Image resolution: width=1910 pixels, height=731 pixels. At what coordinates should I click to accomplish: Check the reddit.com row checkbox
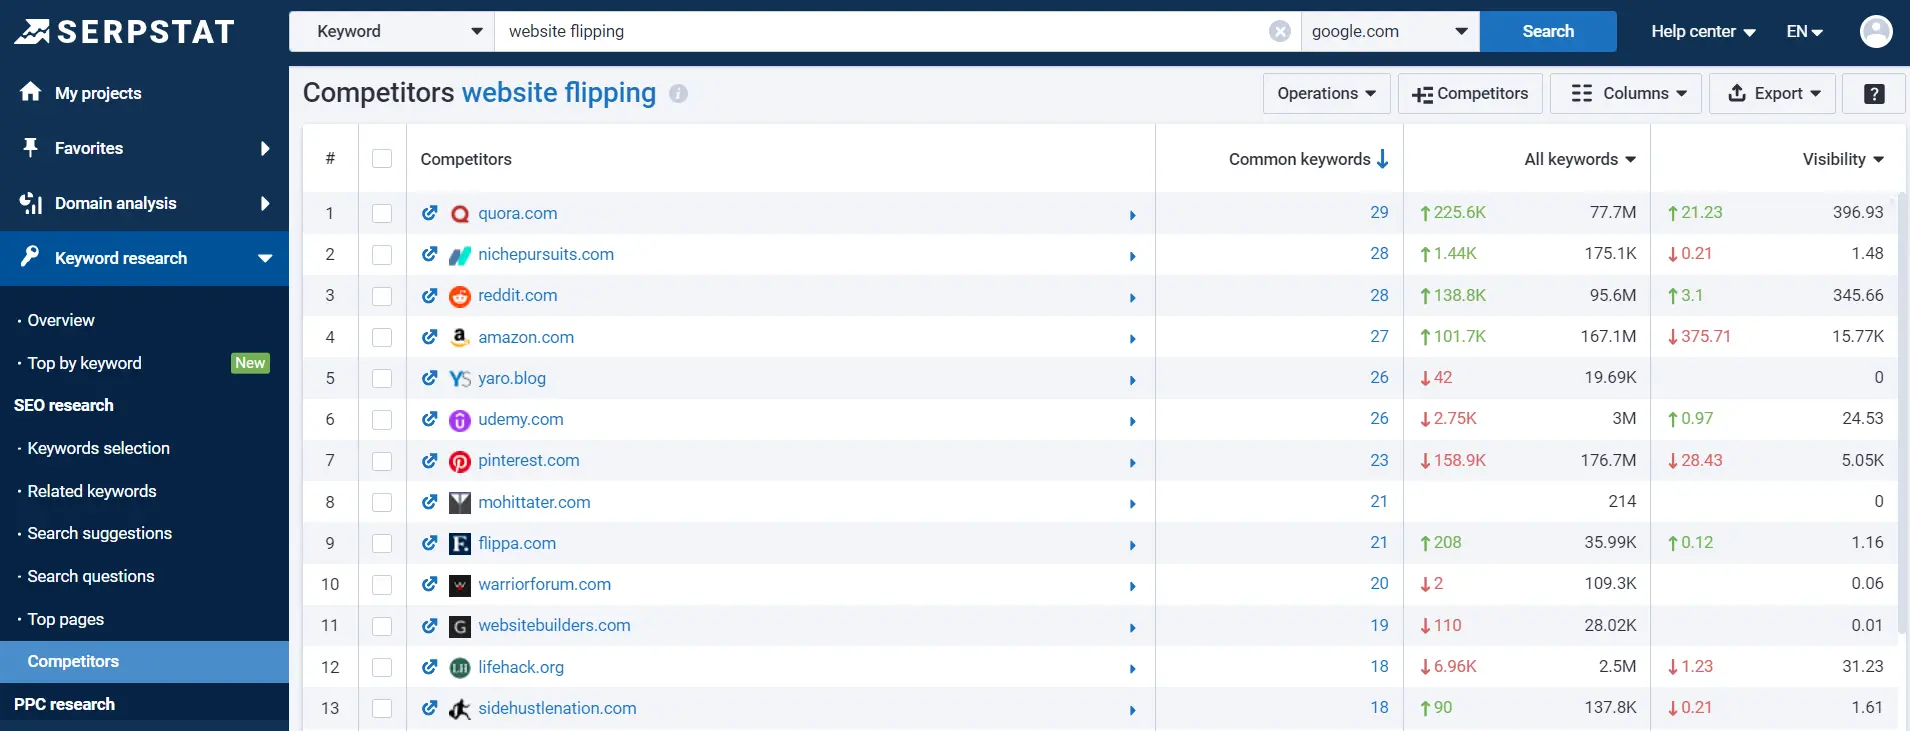[x=382, y=295]
